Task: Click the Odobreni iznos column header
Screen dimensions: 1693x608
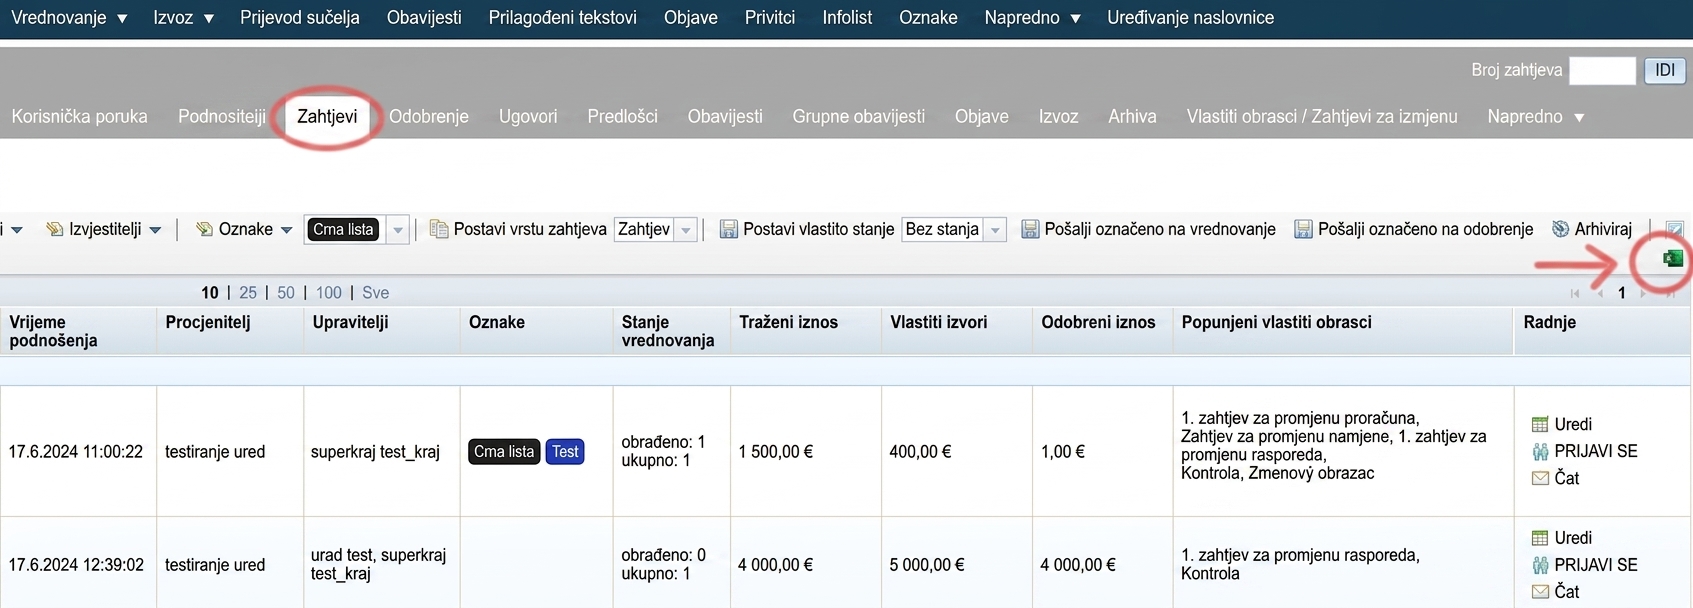Action: coord(1098,322)
